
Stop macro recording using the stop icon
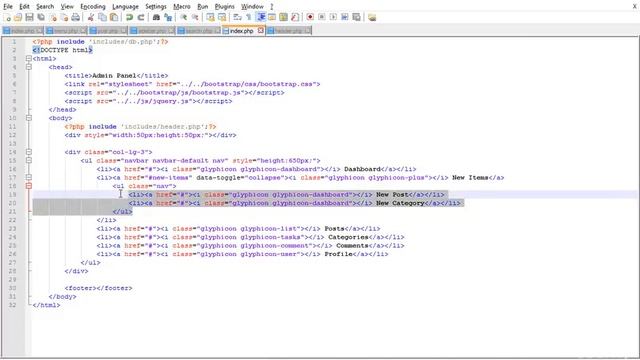(322, 17)
